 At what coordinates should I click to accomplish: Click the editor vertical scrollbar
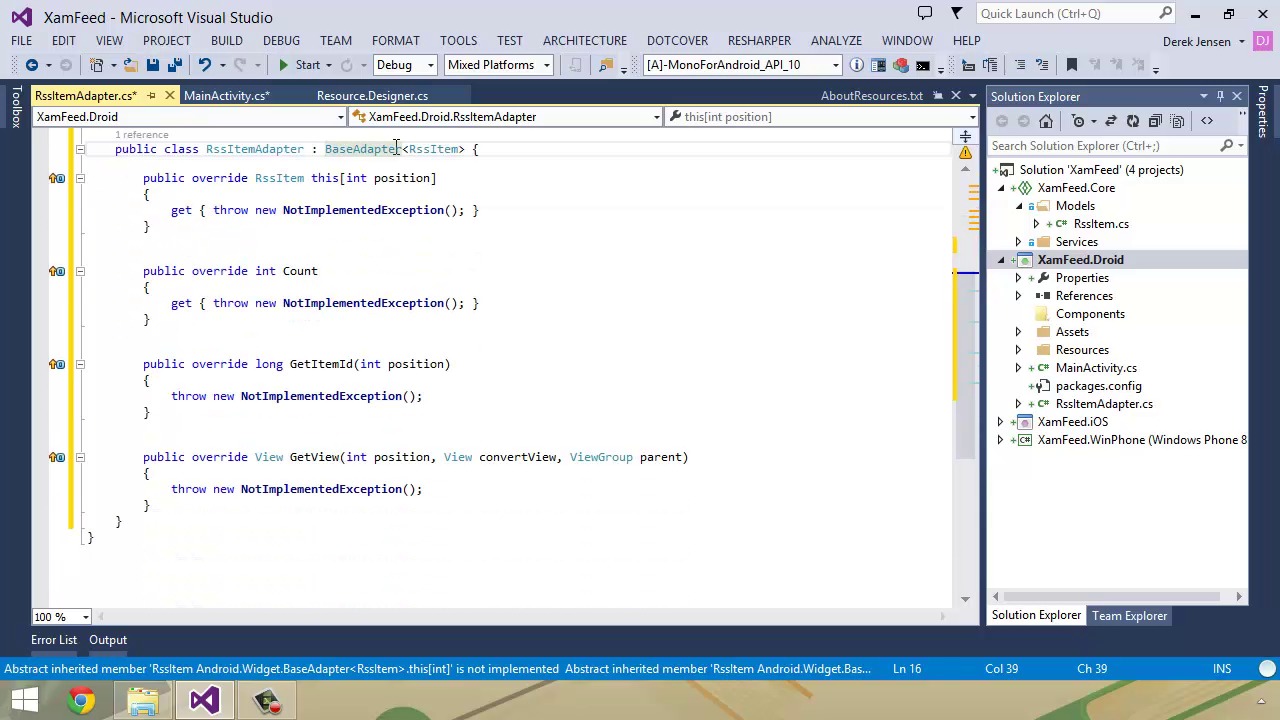pyautogui.click(x=965, y=366)
